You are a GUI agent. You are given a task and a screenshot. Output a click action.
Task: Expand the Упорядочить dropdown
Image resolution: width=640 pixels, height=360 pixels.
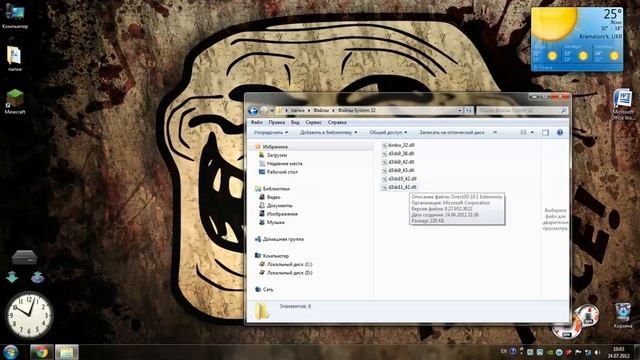[x=271, y=133]
